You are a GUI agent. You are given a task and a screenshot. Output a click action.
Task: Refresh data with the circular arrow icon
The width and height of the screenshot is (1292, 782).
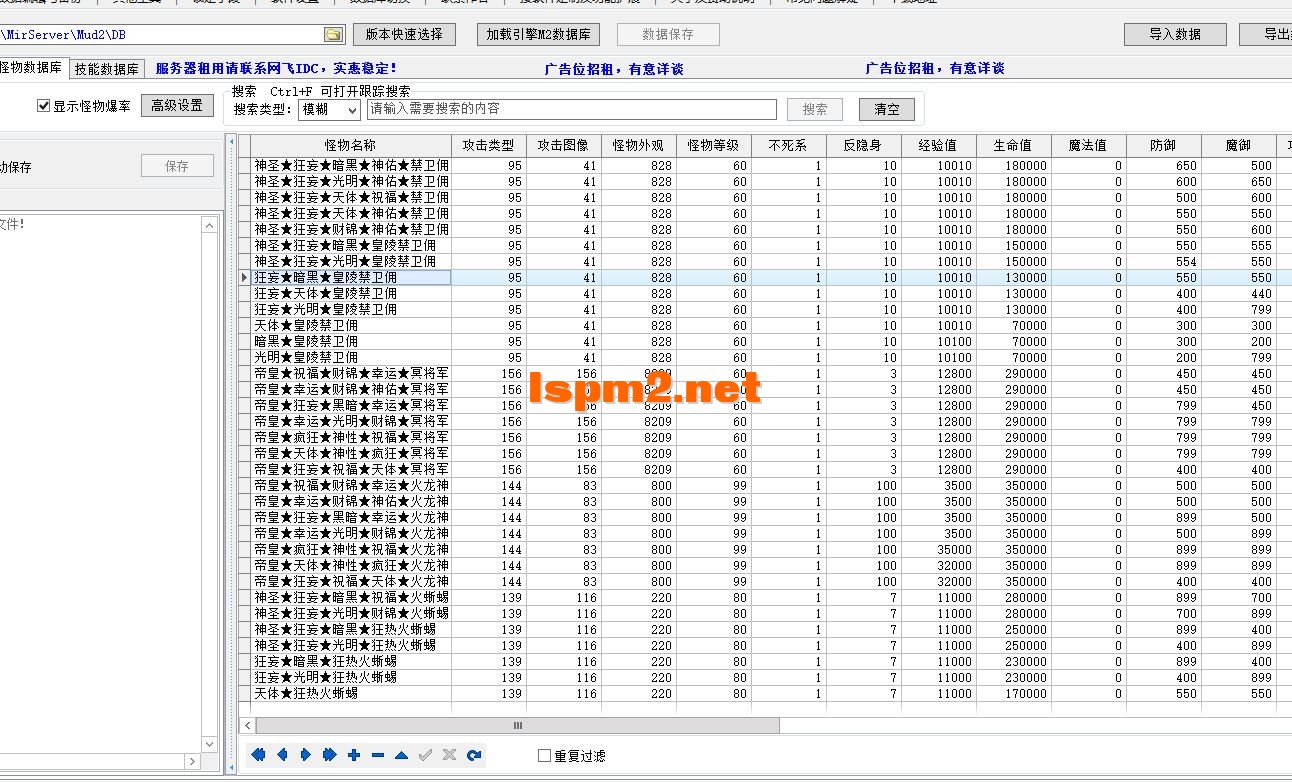click(473, 755)
